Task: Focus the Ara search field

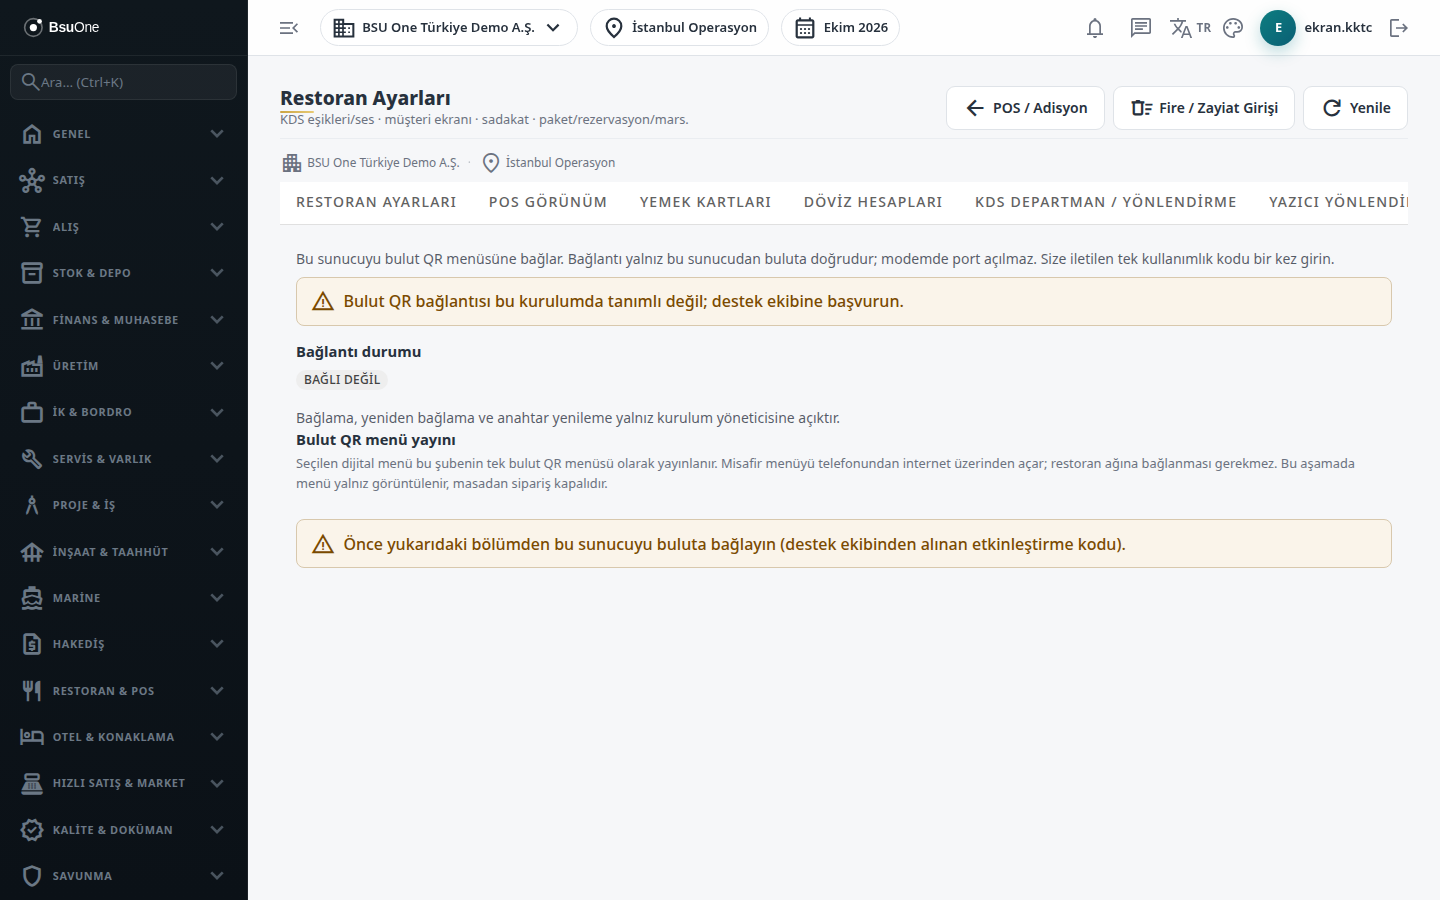Action: pyautogui.click(x=124, y=82)
